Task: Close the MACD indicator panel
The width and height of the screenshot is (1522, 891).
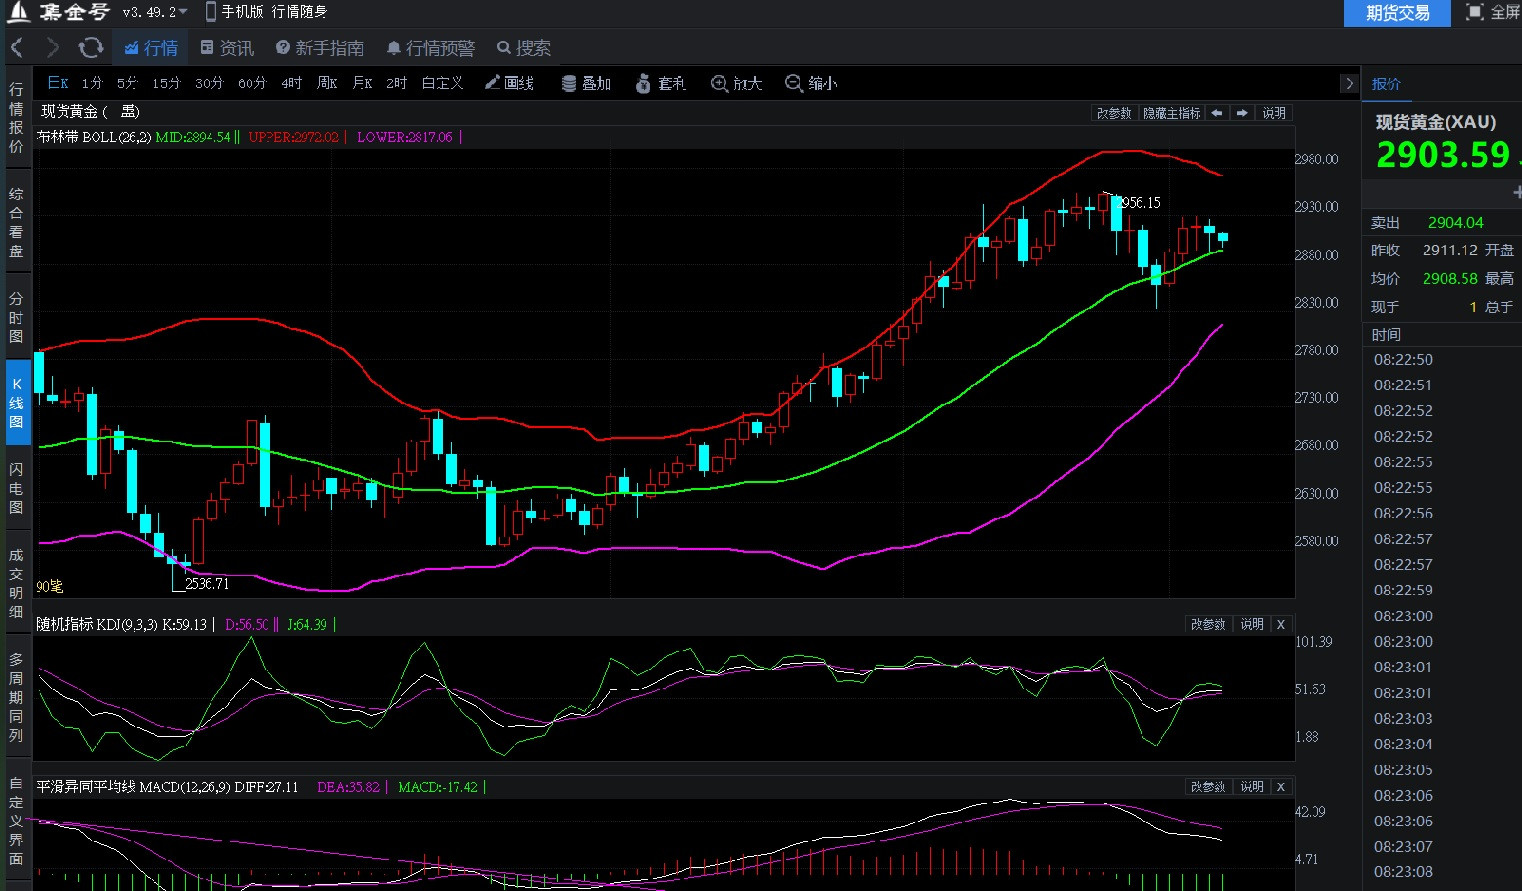Action: click(1280, 787)
